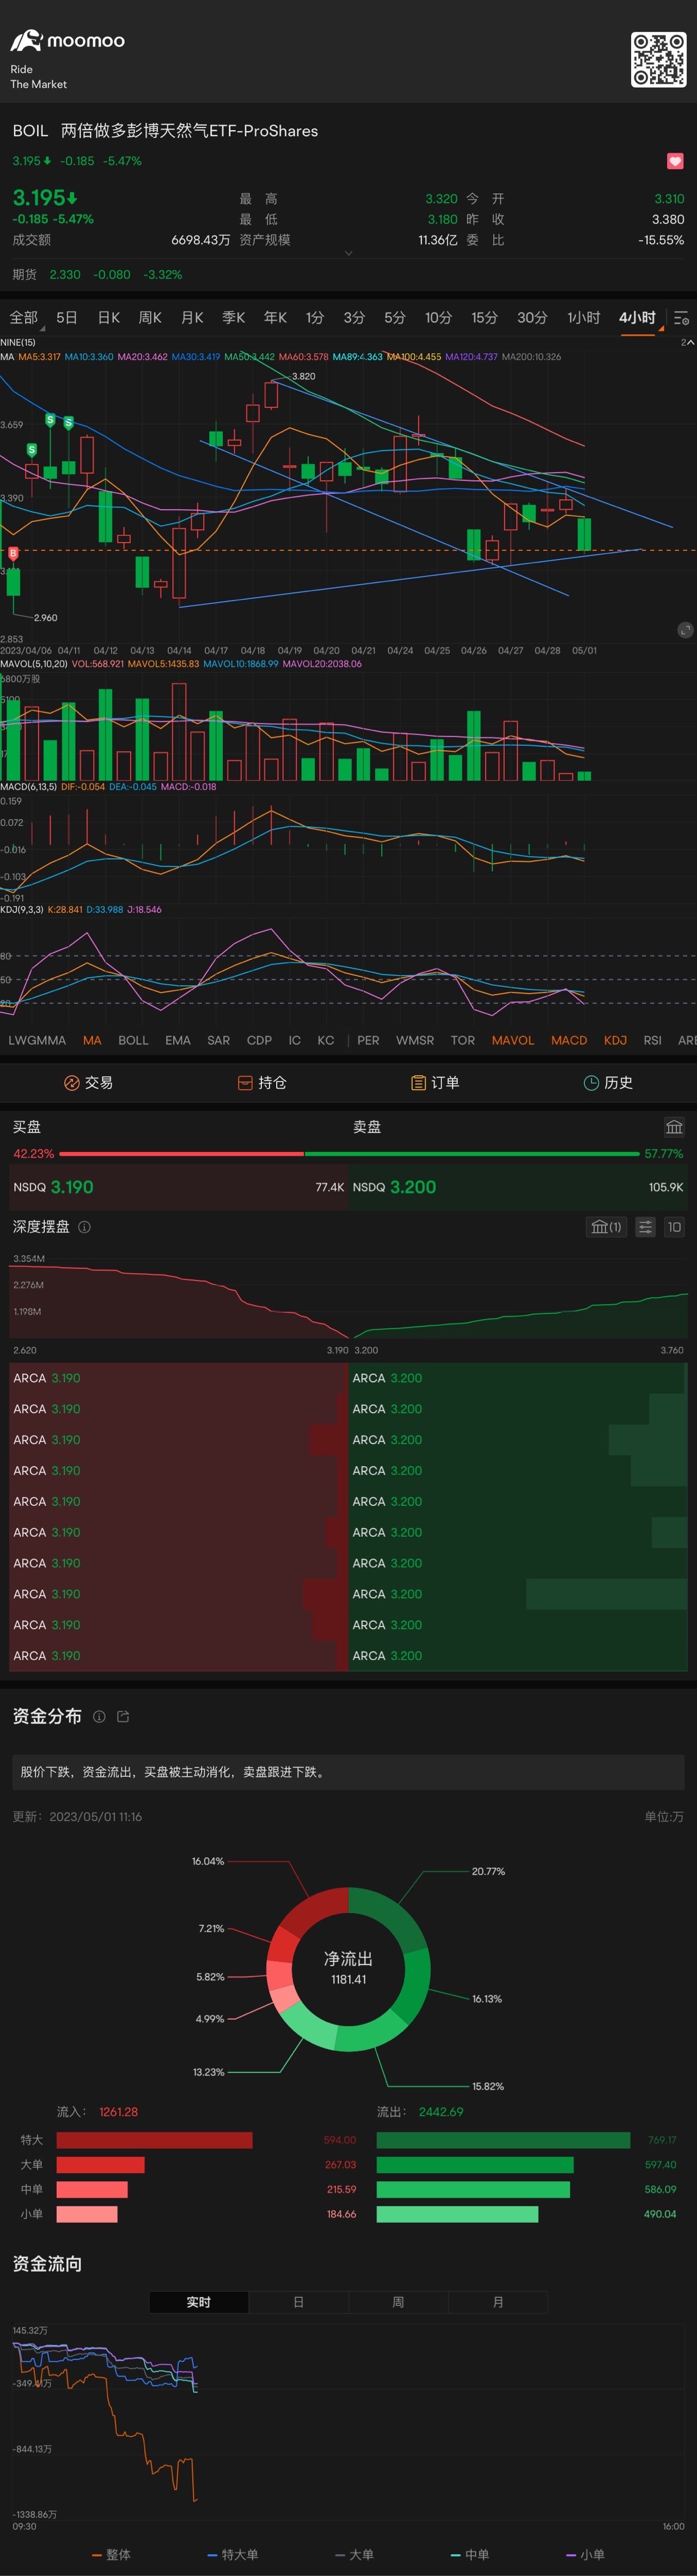Image resolution: width=697 pixels, height=2576 pixels.
Task: Switch capital flow to 周 tab
Action: coord(398,2302)
